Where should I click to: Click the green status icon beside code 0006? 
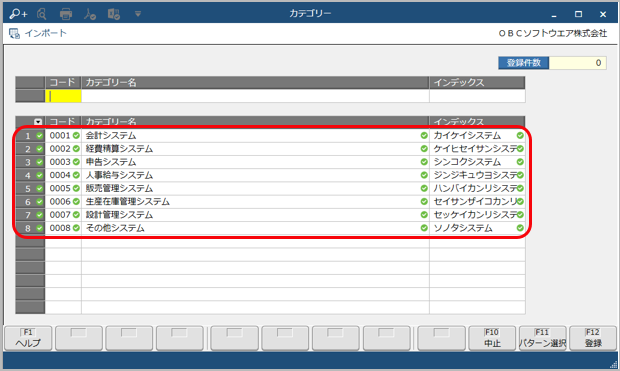click(76, 201)
